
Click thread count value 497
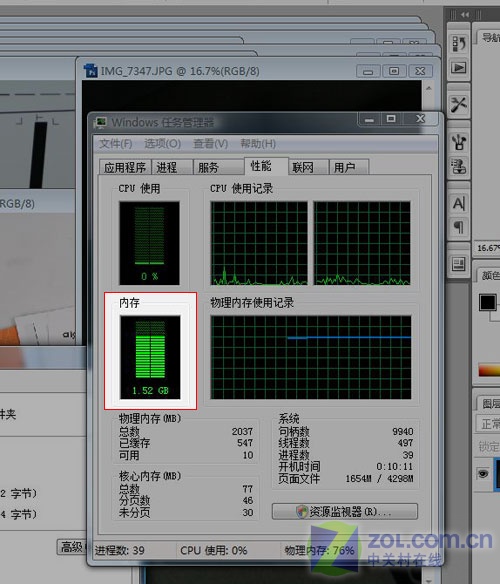[405, 443]
